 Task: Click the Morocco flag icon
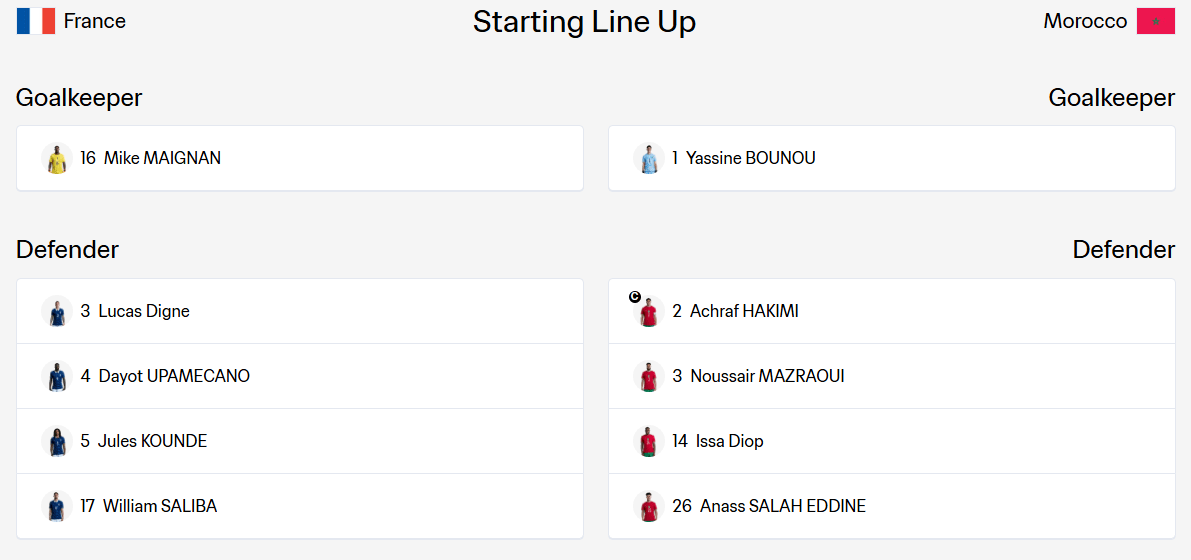(x=1156, y=21)
